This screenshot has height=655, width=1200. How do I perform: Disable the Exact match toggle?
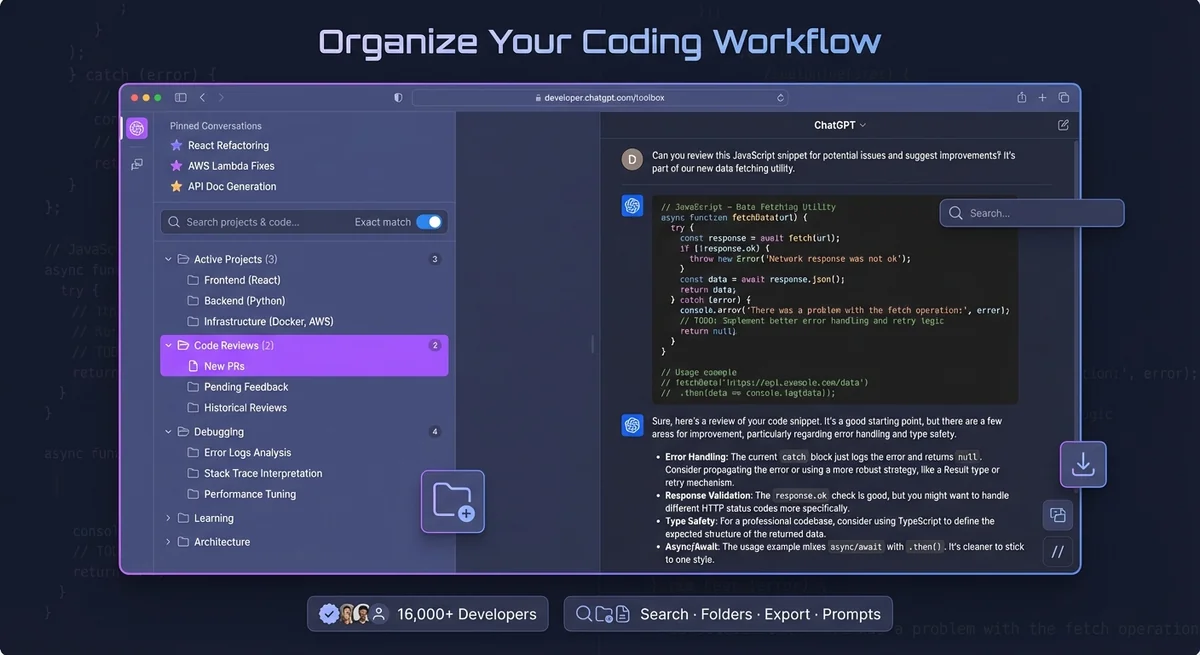tap(429, 221)
